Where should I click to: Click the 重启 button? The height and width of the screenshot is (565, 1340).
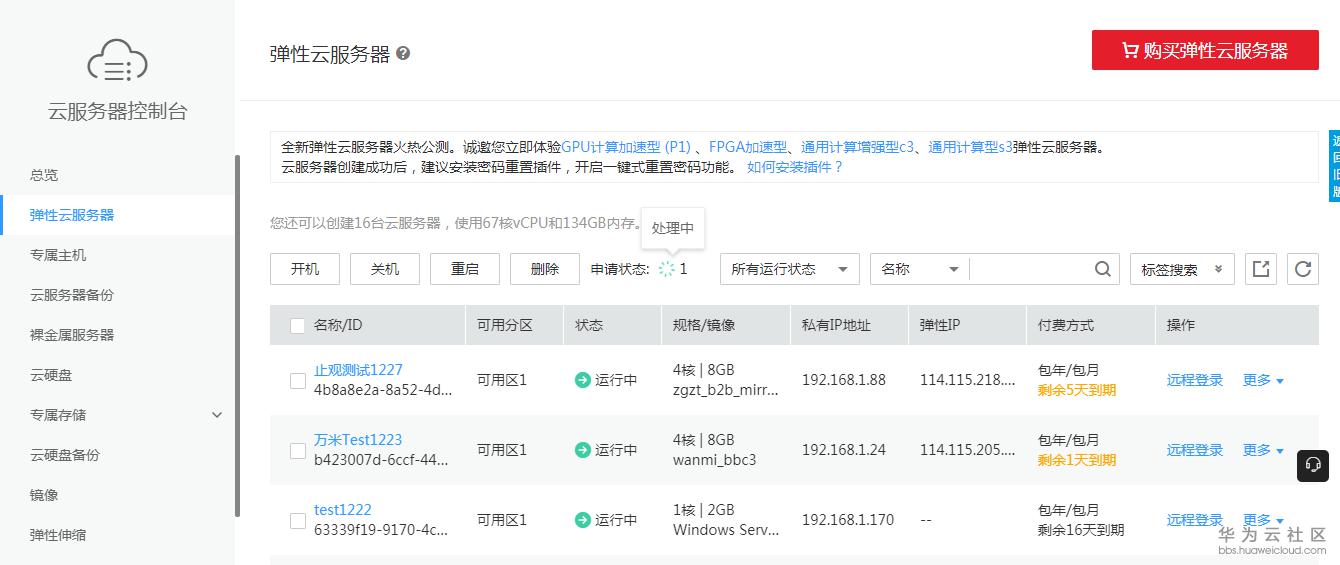click(x=465, y=269)
